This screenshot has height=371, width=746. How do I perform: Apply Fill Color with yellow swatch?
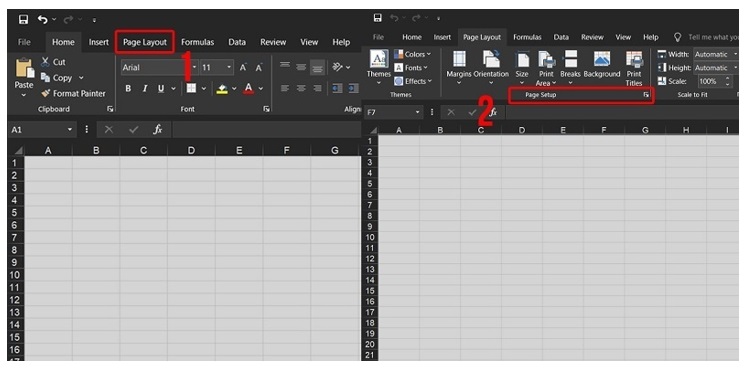(x=222, y=88)
